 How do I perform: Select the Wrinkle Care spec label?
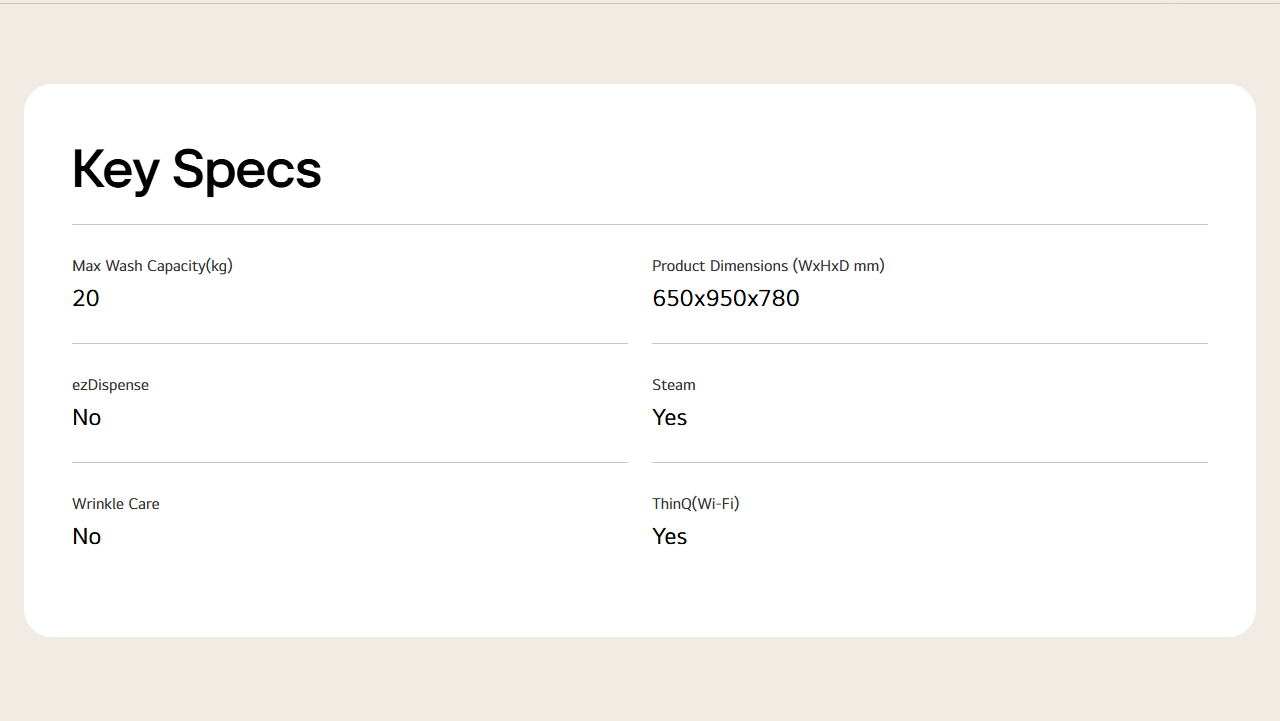[116, 504]
